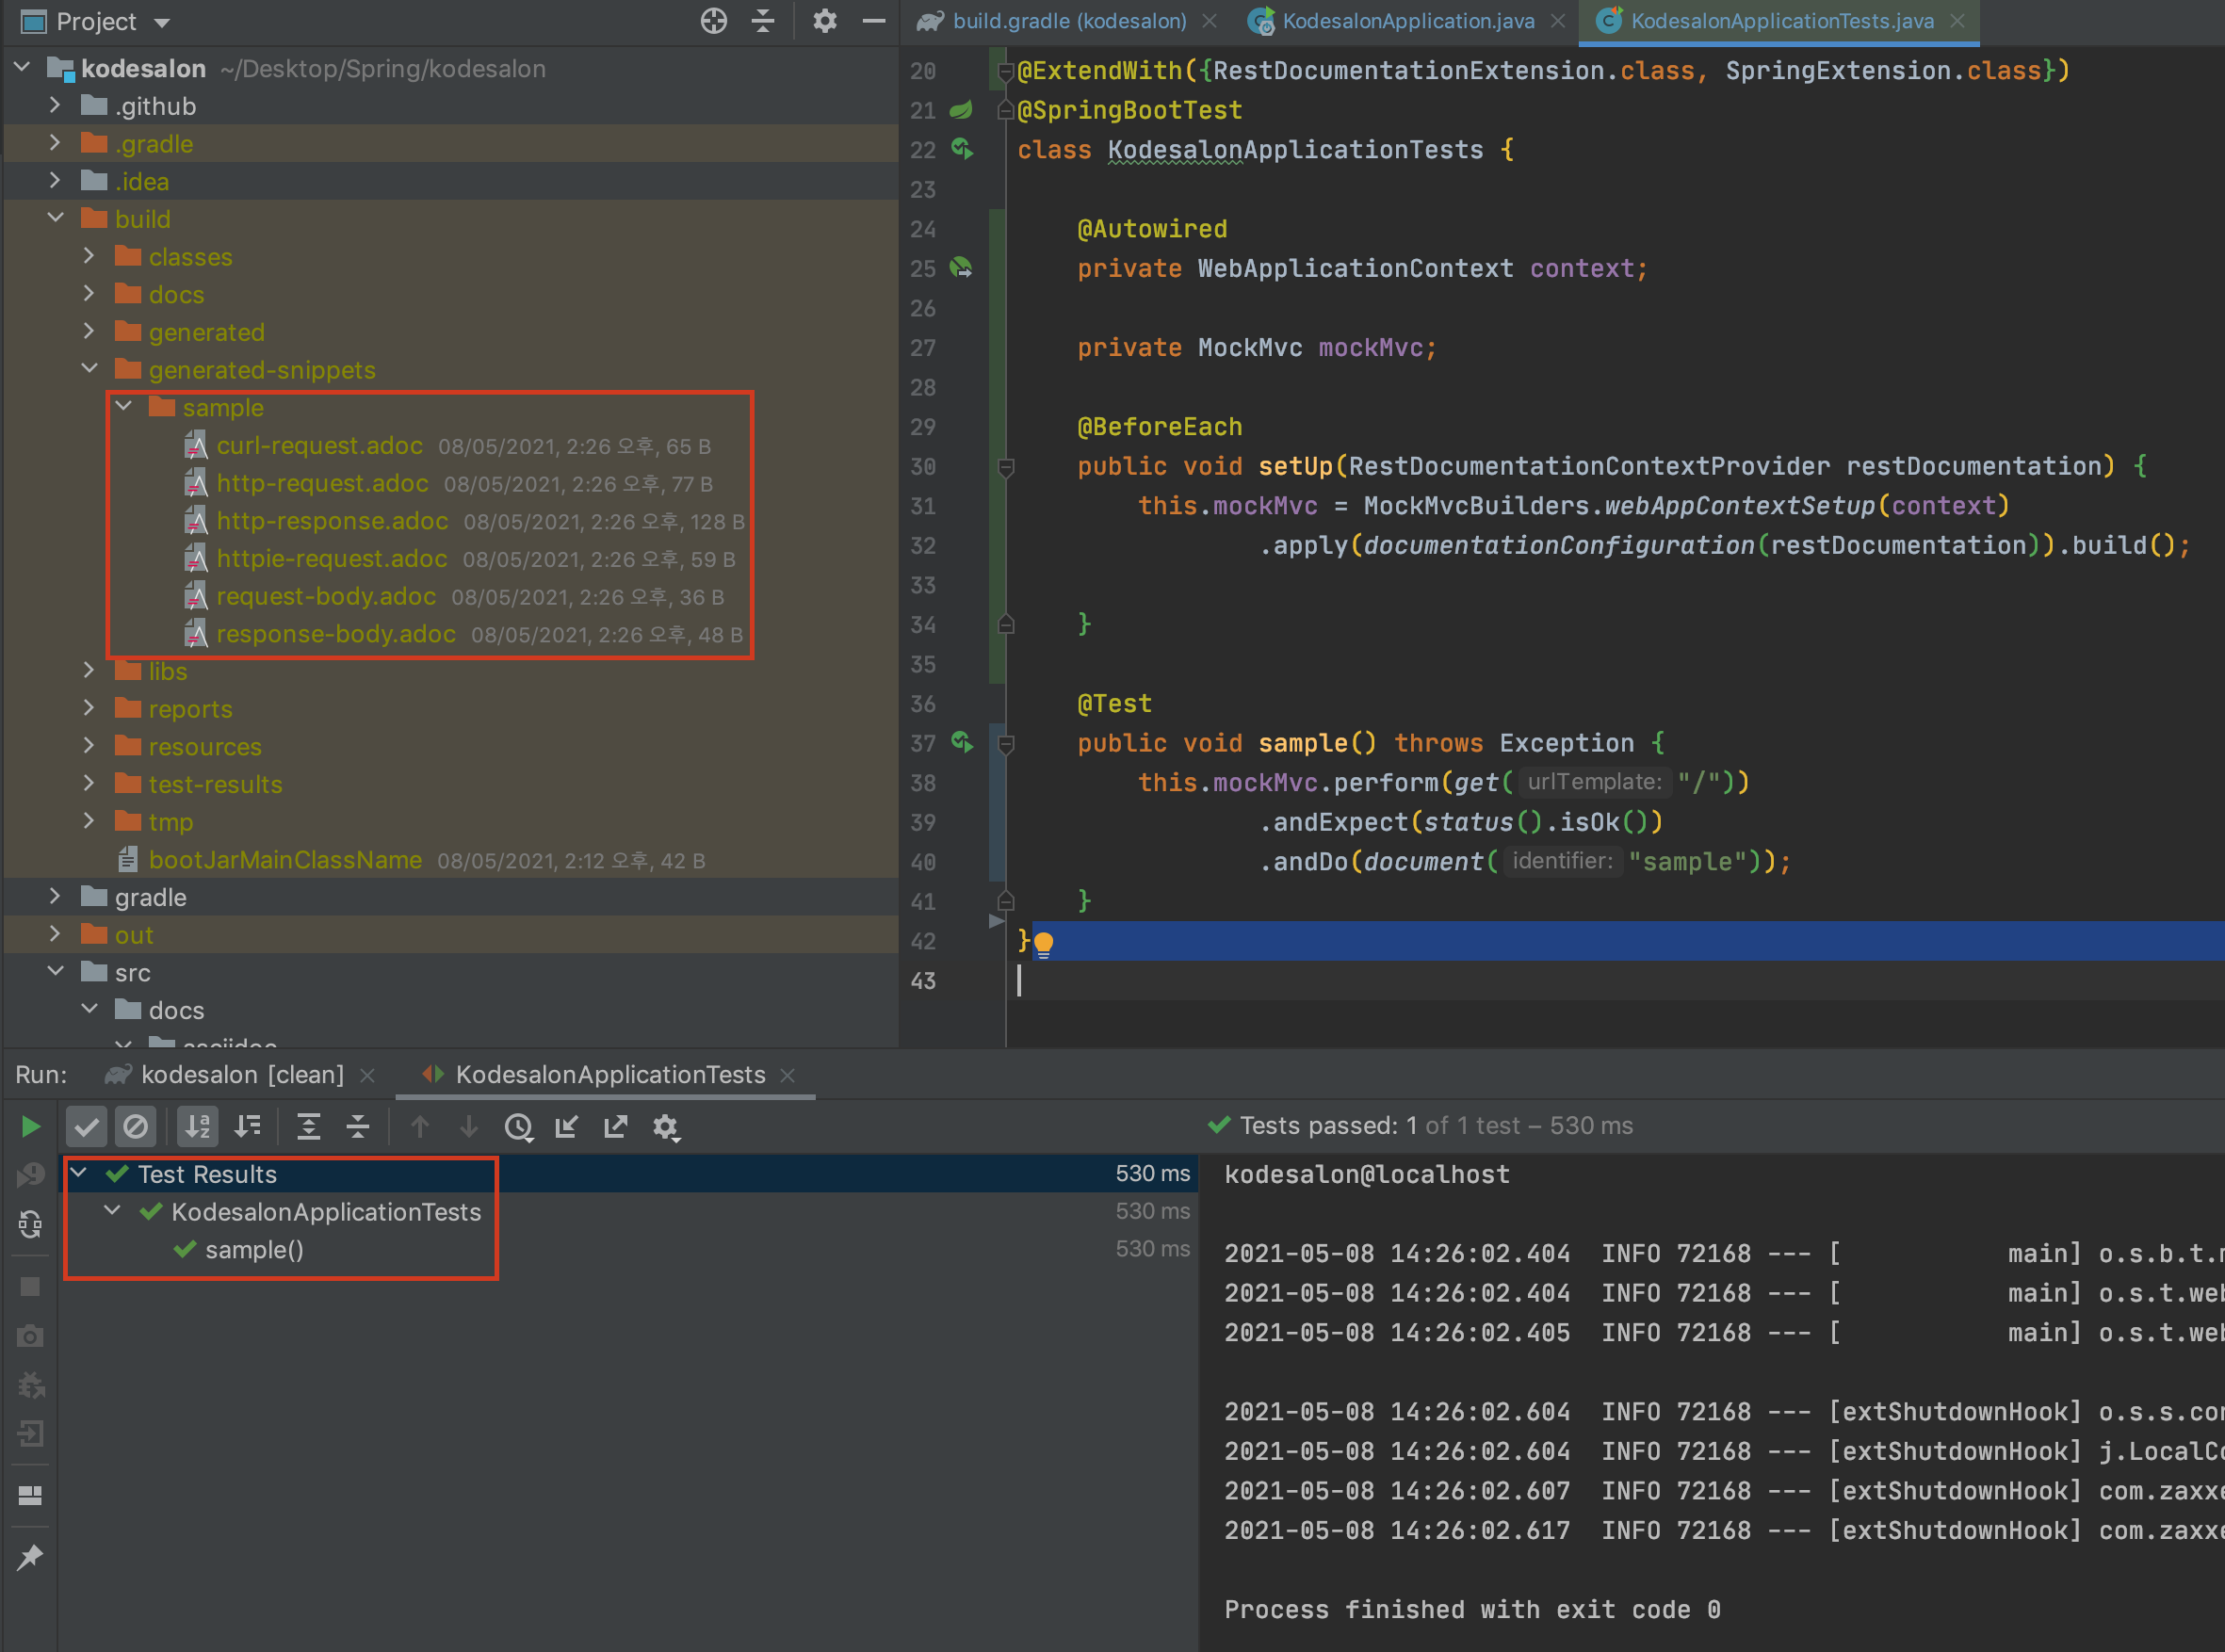Toggle Sort Alphabetically in test toolbar
This screenshot has width=2225, height=1652.
pos(198,1127)
